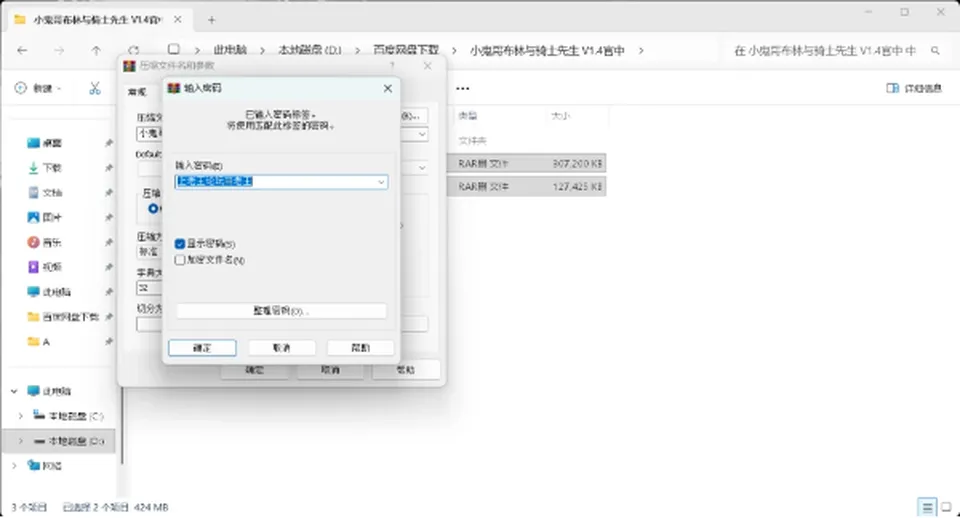Open a new Explorer tab with plus
The image size is (960, 518).
point(211,20)
